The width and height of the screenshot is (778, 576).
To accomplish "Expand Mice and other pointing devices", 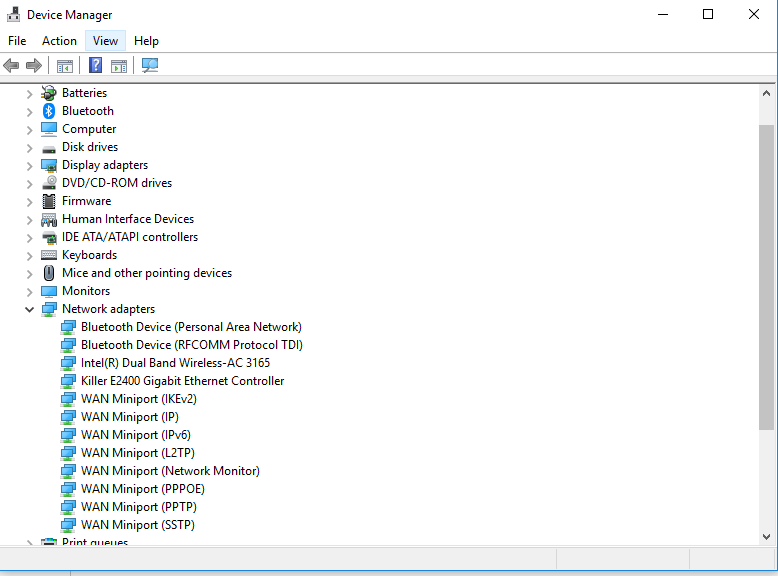I will click(x=29, y=273).
